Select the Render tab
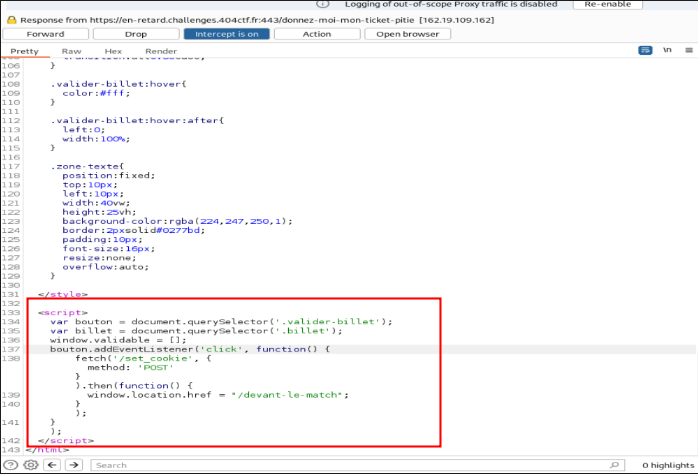The height and width of the screenshot is (474, 698). click(160, 51)
